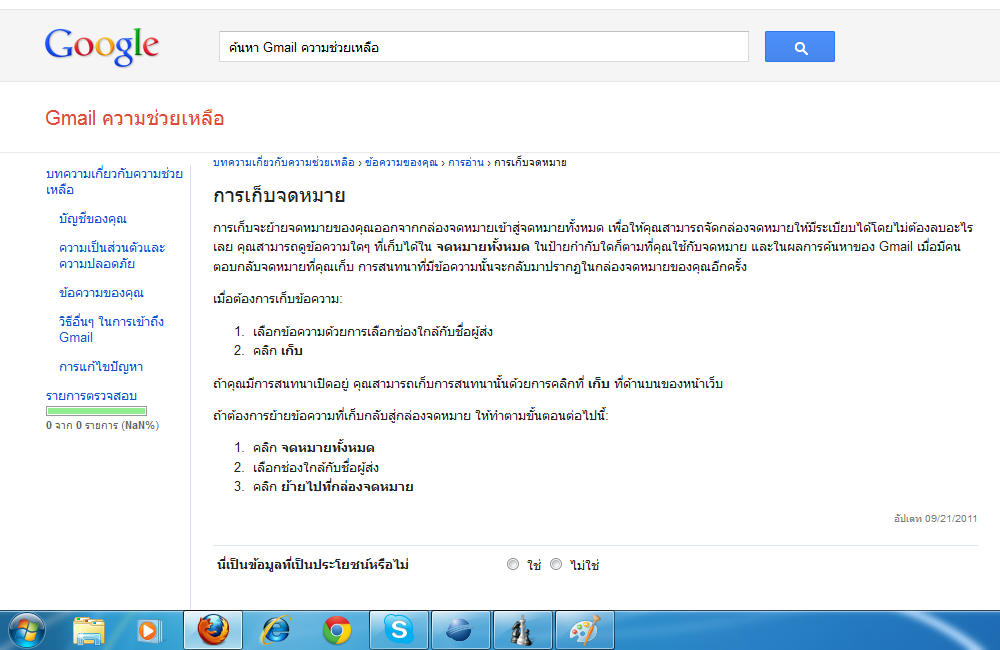Click the Google logo
The width and height of the screenshot is (1000, 650).
102,47
